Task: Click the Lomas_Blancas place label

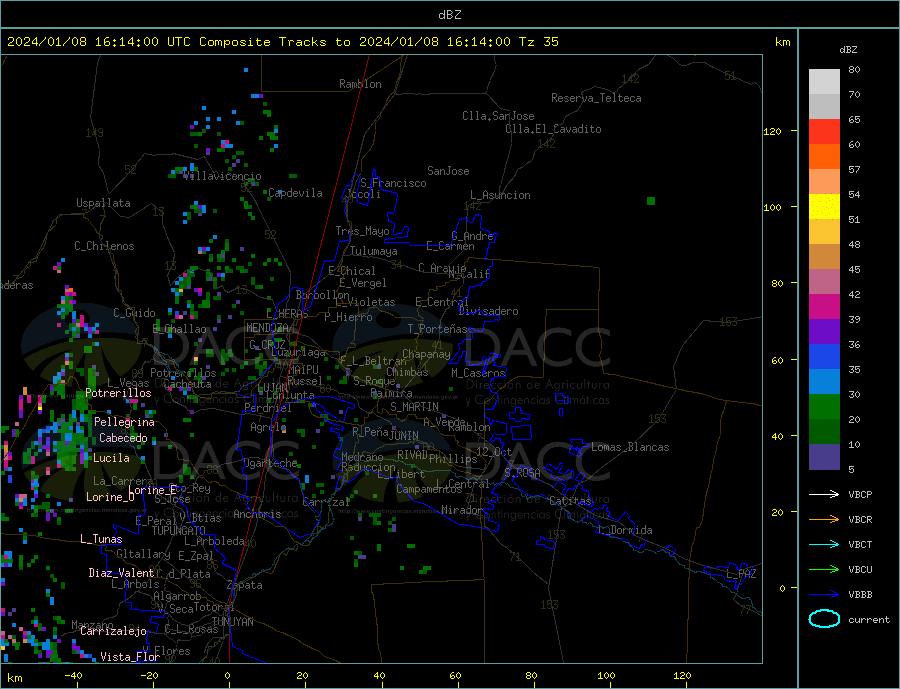Action: [630, 447]
